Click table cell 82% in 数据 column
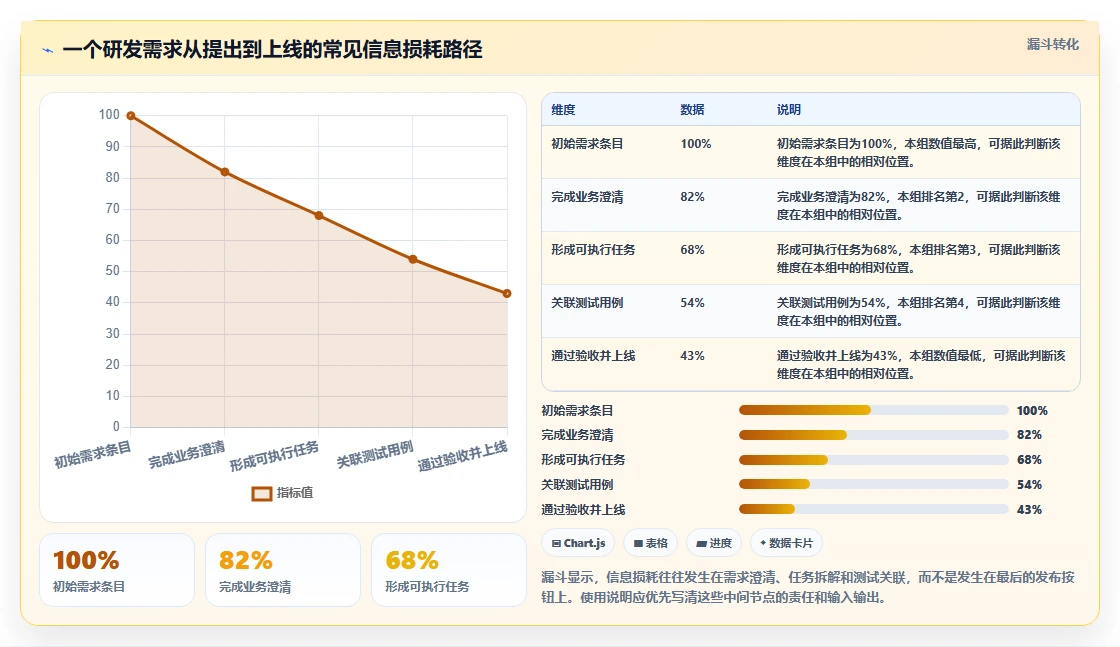1120x647 pixels. pyautogui.click(x=692, y=196)
